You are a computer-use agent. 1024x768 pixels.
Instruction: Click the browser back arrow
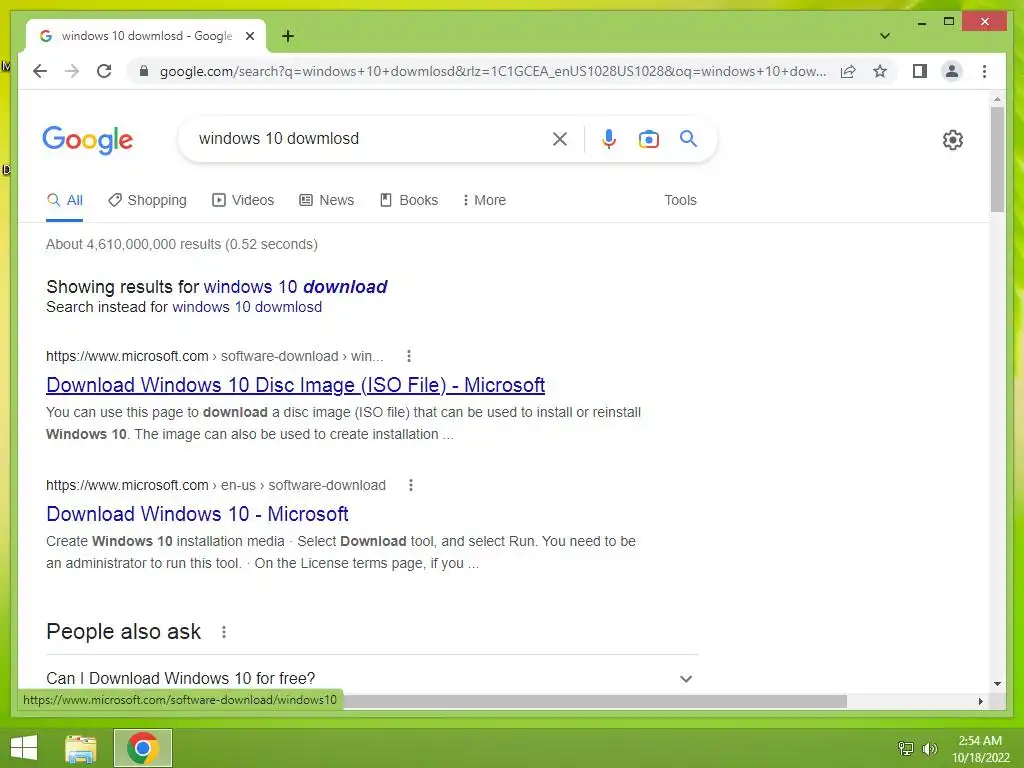40,71
